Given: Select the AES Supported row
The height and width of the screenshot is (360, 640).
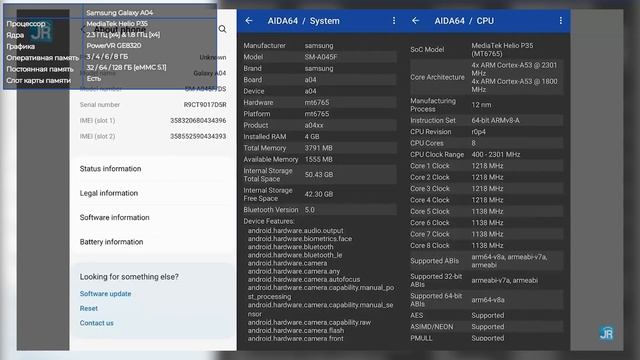Looking at the screenshot, I should [x=487, y=316].
